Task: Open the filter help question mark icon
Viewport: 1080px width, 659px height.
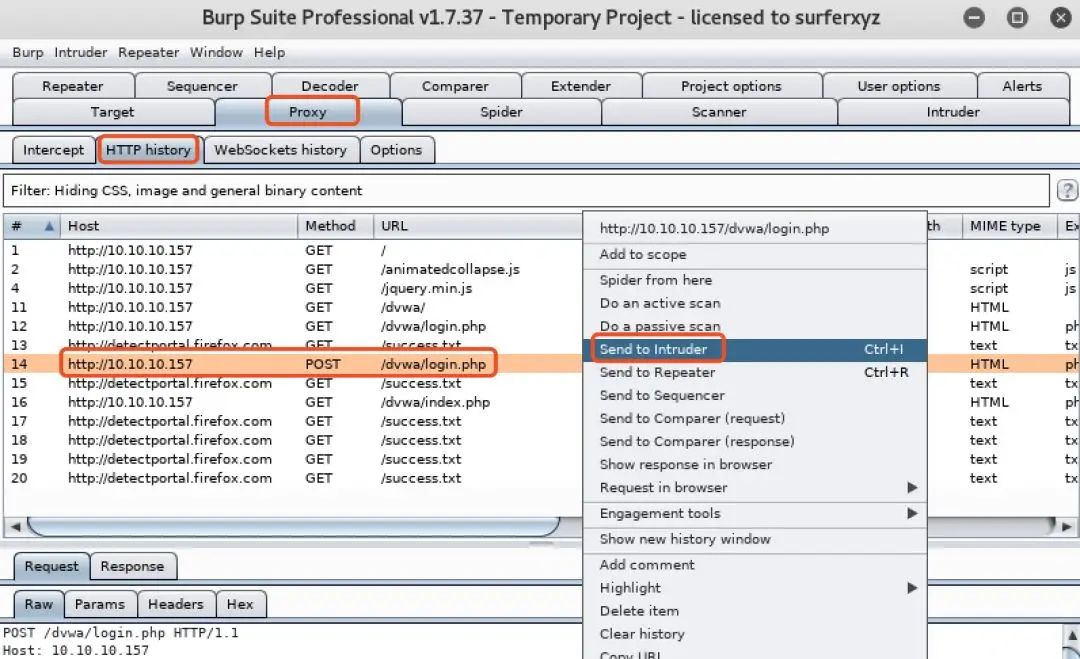Action: (1067, 190)
